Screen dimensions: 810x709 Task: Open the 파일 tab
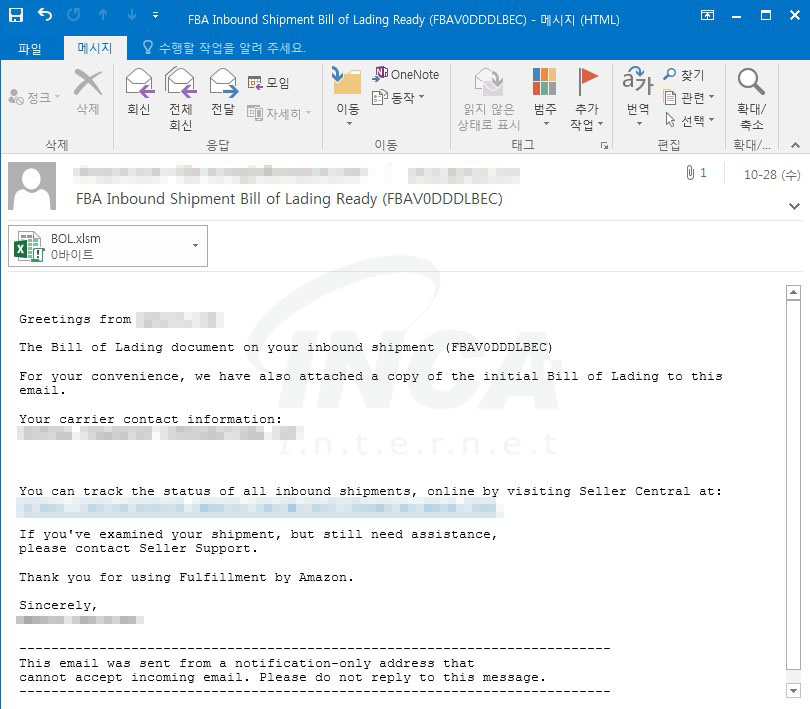click(x=30, y=49)
